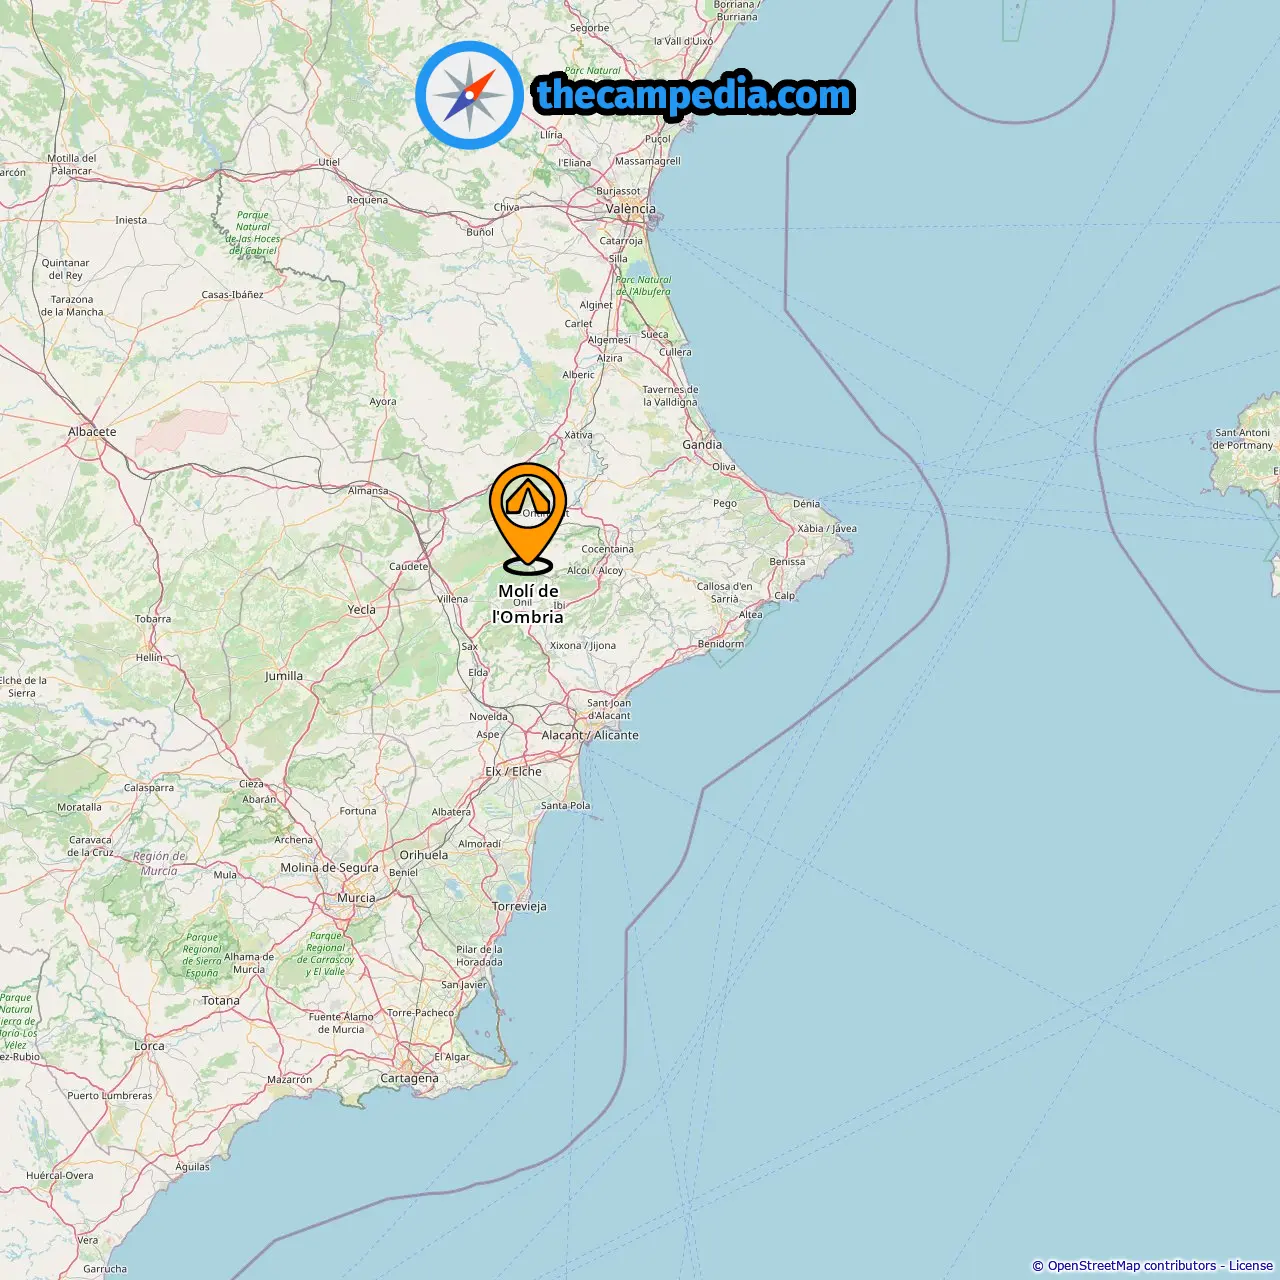This screenshot has height=1280, width=1280.
Task: Select the Molí de l'Ombria label
Action: (528, 604)
